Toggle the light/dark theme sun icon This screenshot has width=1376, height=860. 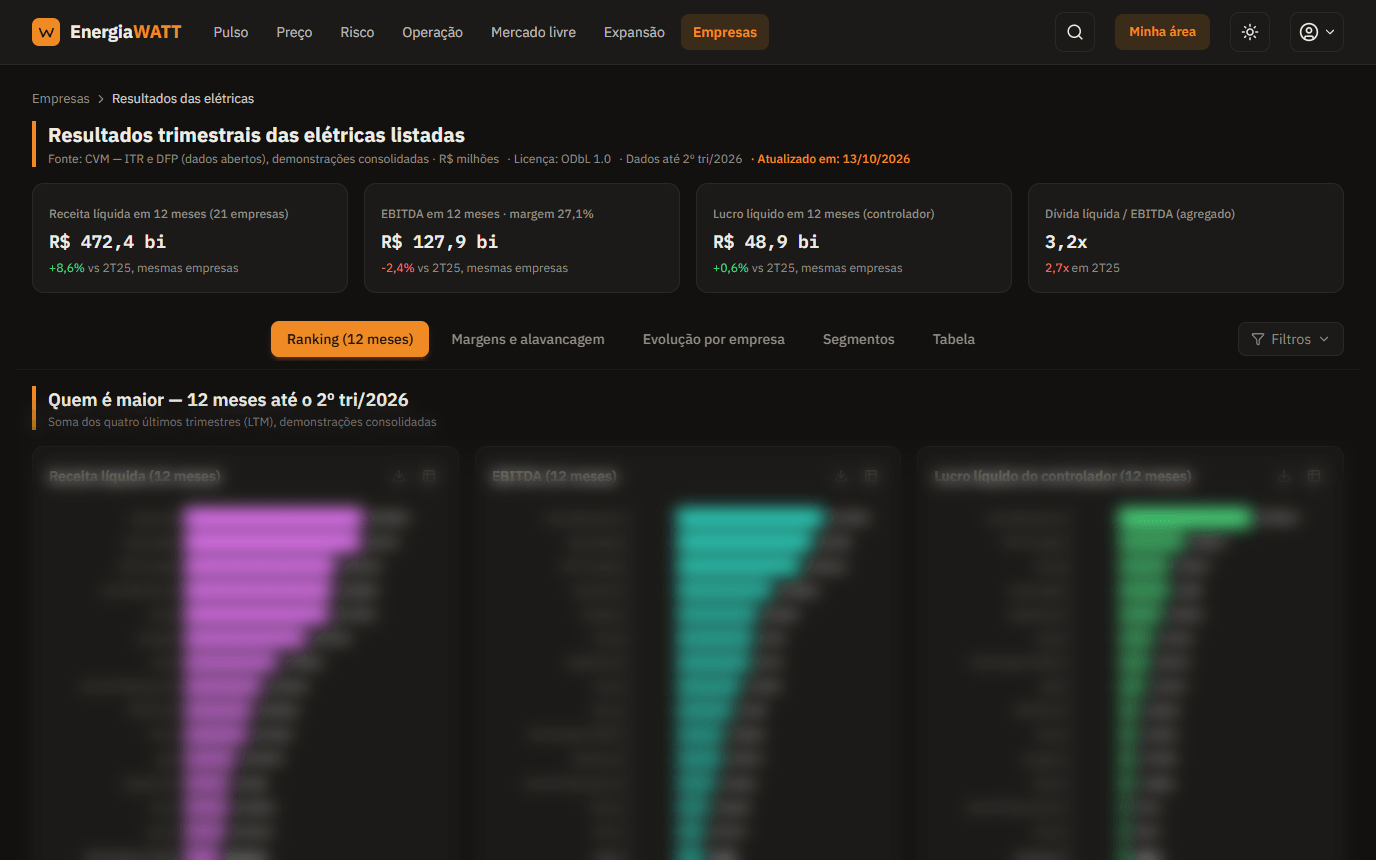pos(1250,32)
